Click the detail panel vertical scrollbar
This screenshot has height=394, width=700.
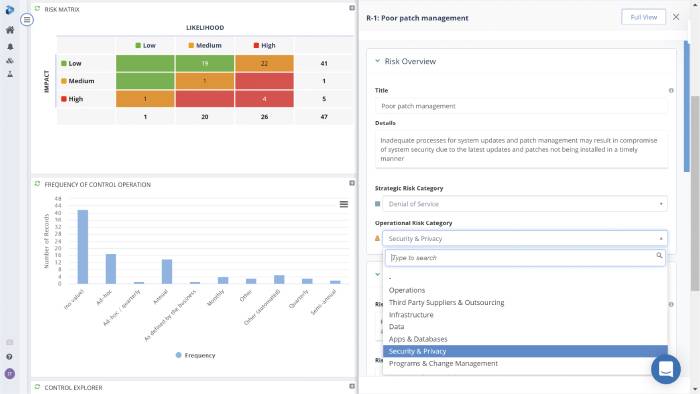[687, 107]
